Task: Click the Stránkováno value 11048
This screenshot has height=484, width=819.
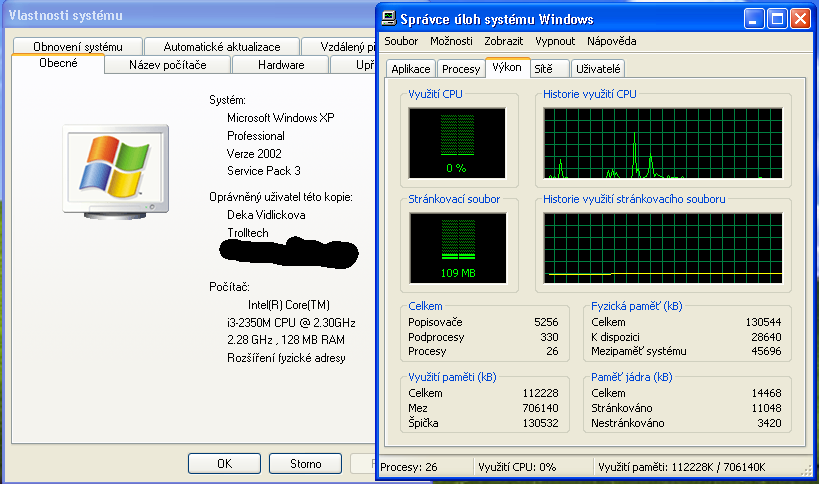Action: tap(766, 408)
